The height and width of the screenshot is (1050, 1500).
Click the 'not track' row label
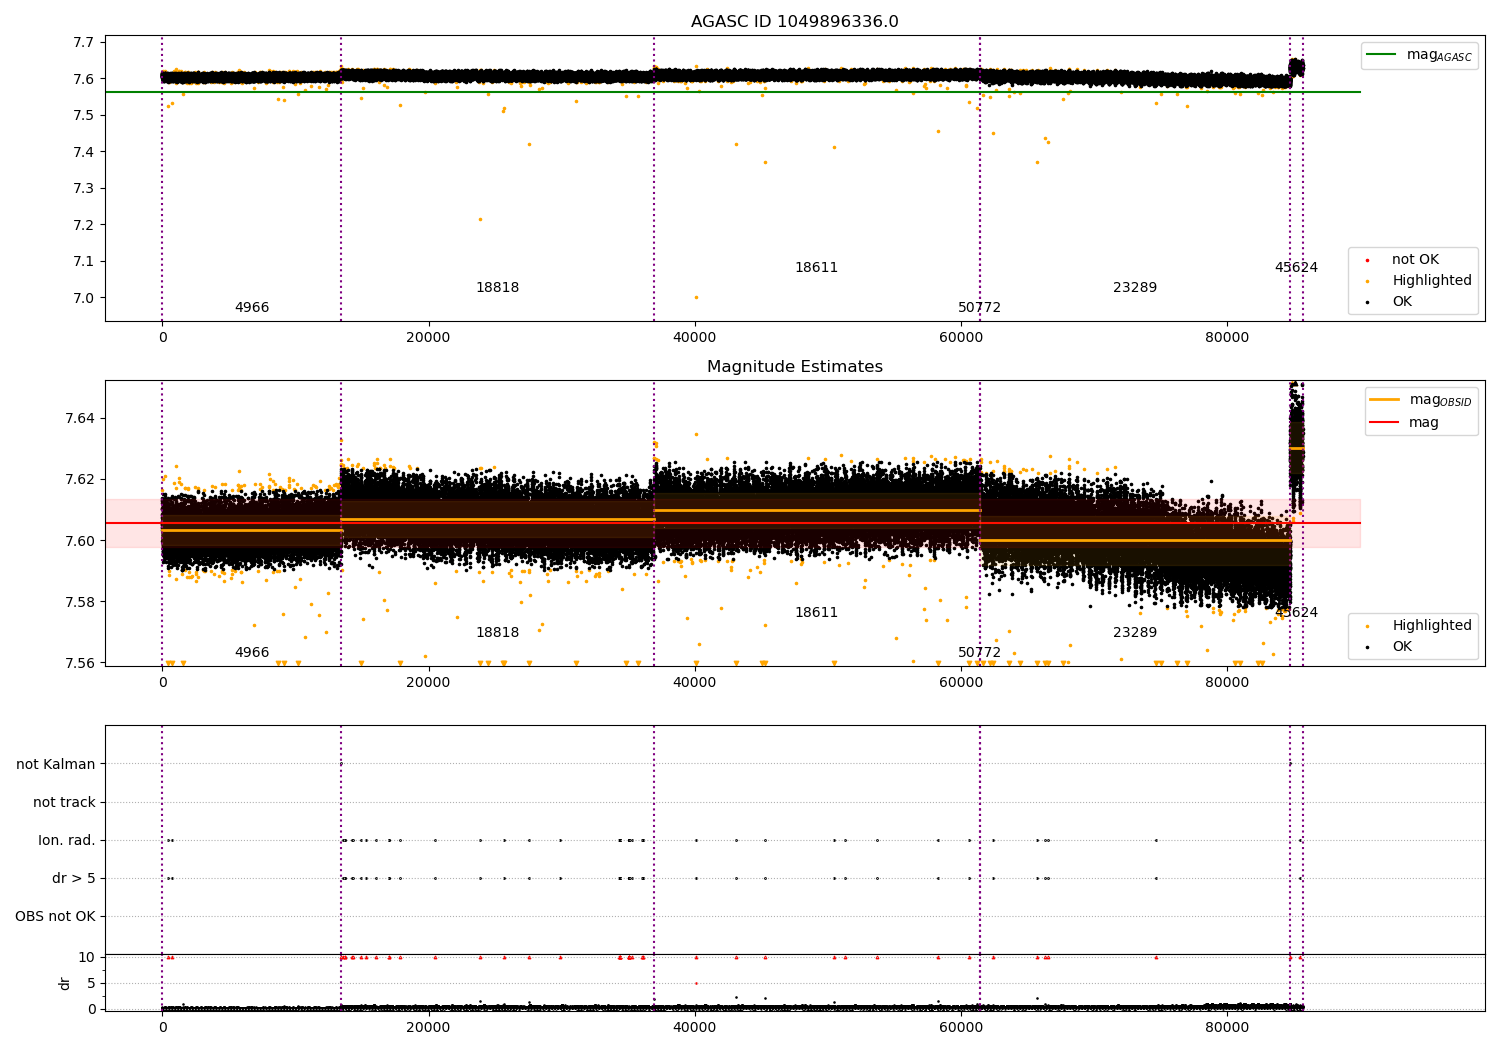[x=64, y=803]
